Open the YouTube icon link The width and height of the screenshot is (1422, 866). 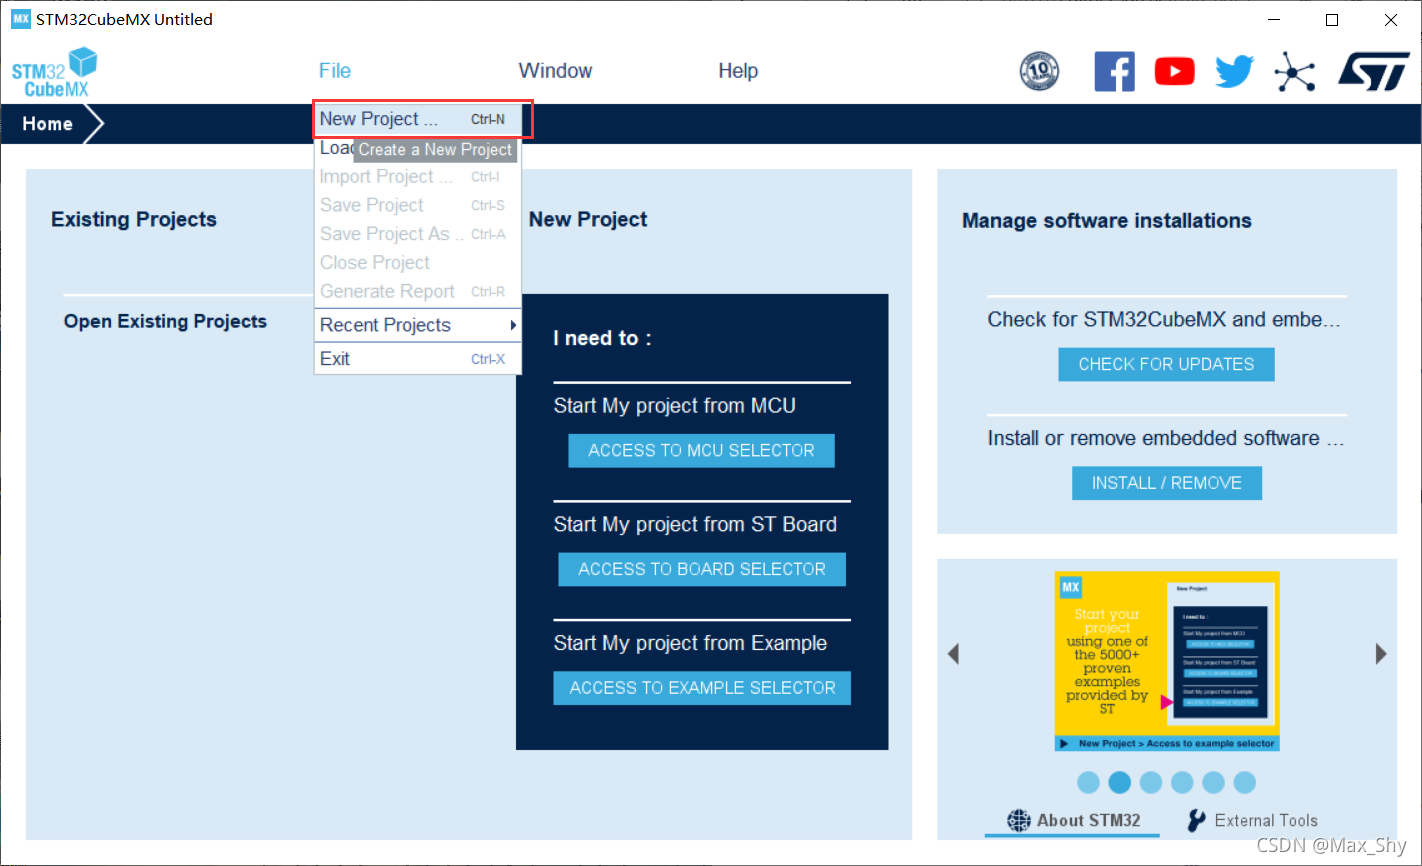coord(1174,71)
